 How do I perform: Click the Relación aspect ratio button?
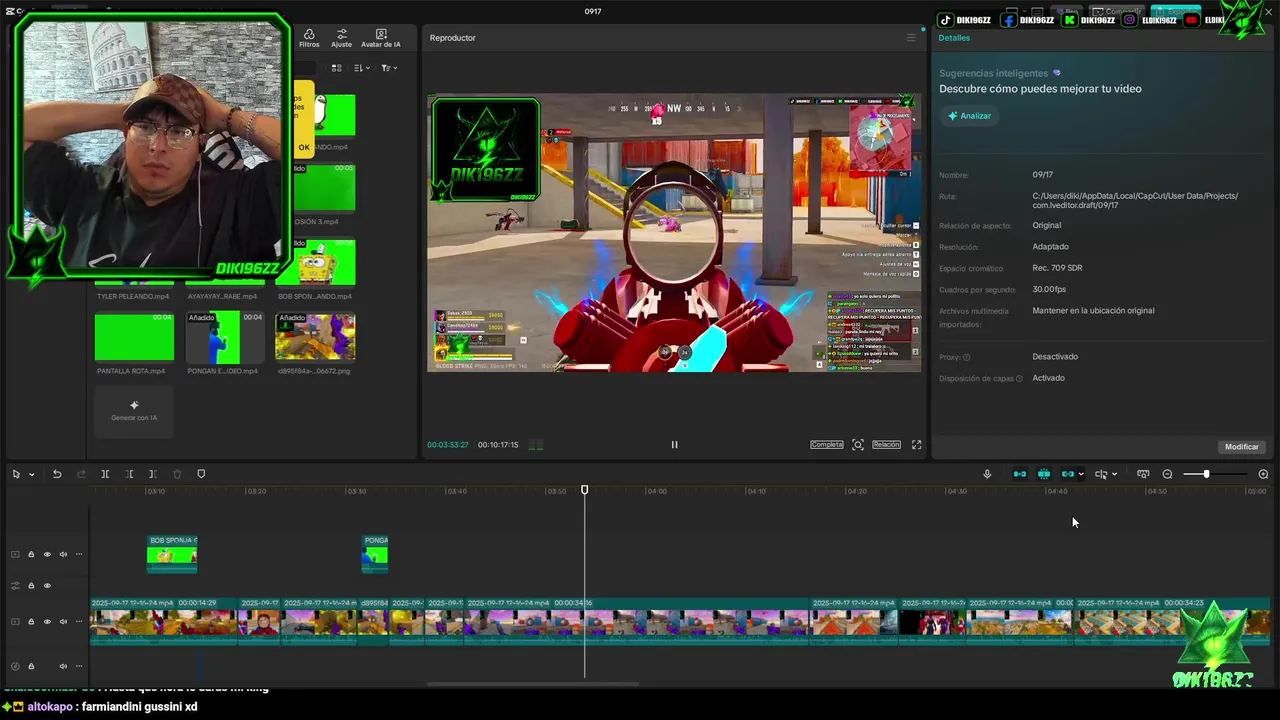(886, 445)
